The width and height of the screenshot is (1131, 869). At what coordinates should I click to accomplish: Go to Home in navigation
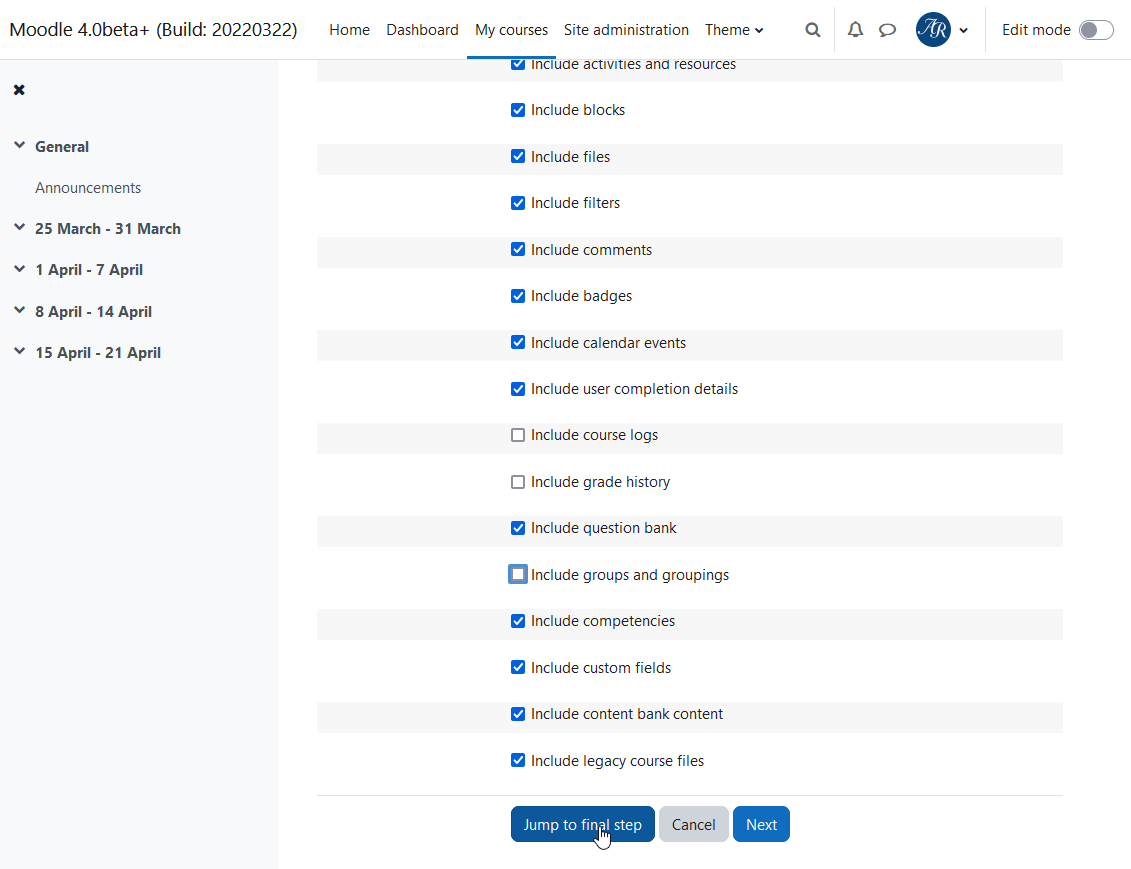click(349, 30)
